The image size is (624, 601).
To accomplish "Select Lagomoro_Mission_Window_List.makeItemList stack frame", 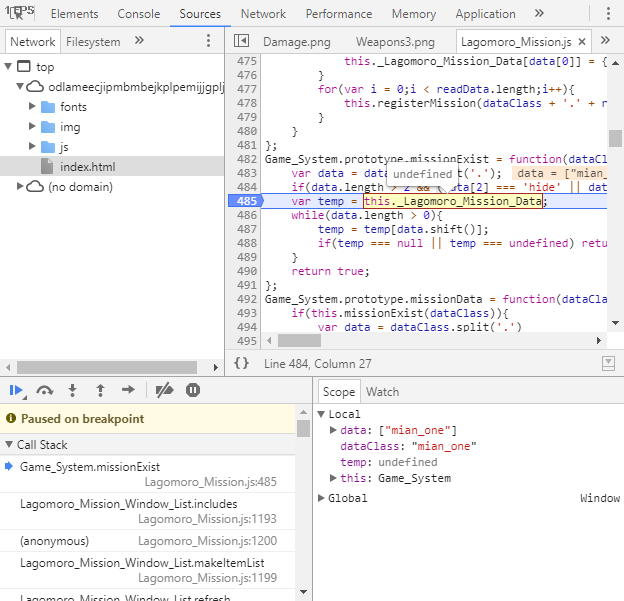I will [147, 570].
